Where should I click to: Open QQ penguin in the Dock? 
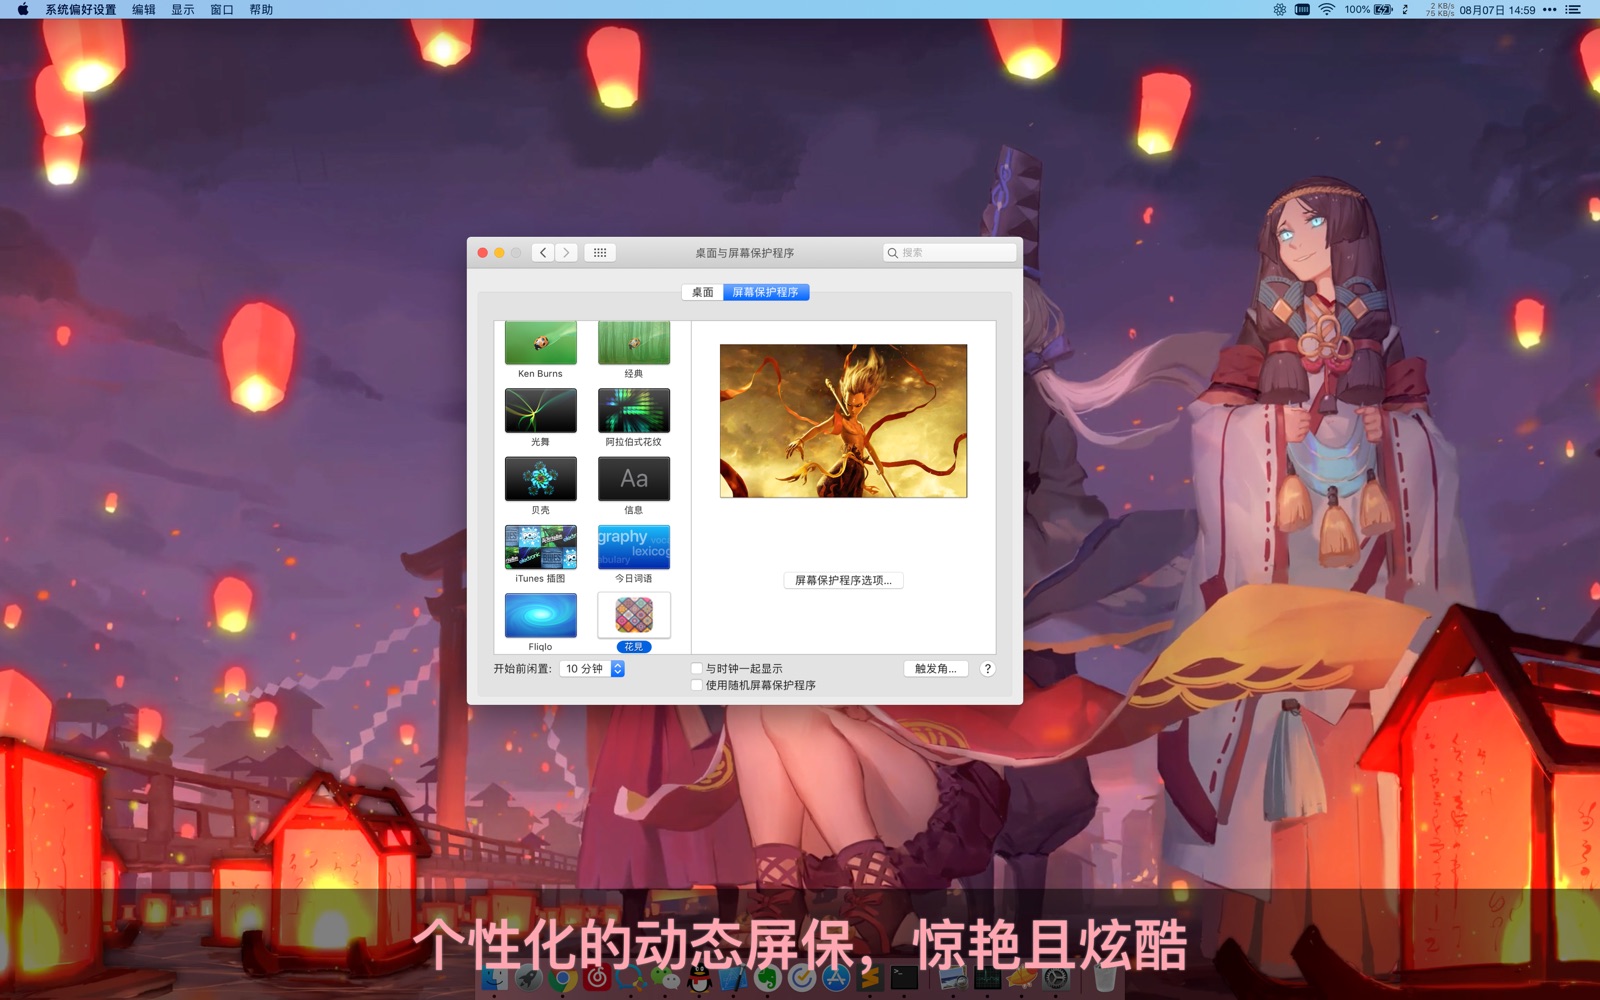(x=699, y=977)
